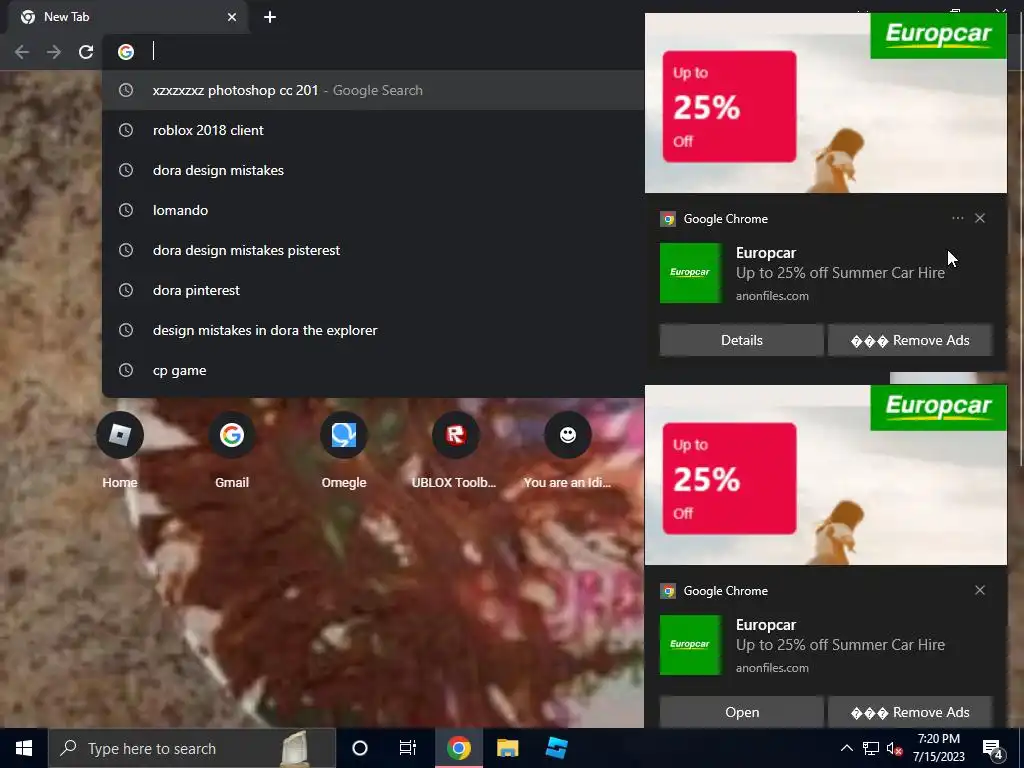
Task: Open File Explorer from the taskbar
Action: tap(507, 748)
